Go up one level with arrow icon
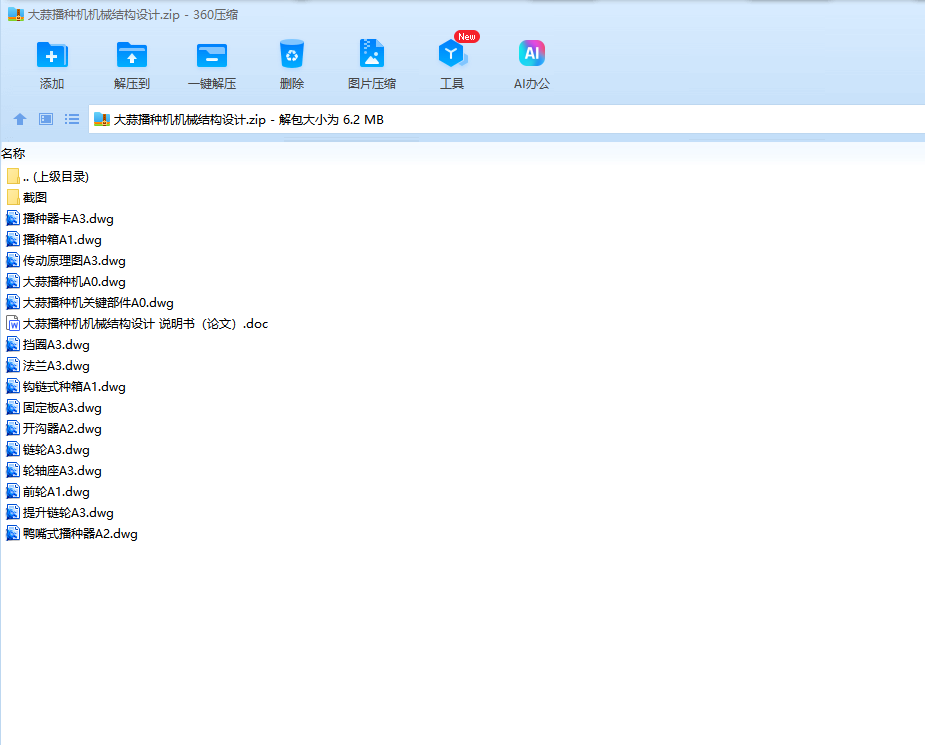 (x=20, y=119)
